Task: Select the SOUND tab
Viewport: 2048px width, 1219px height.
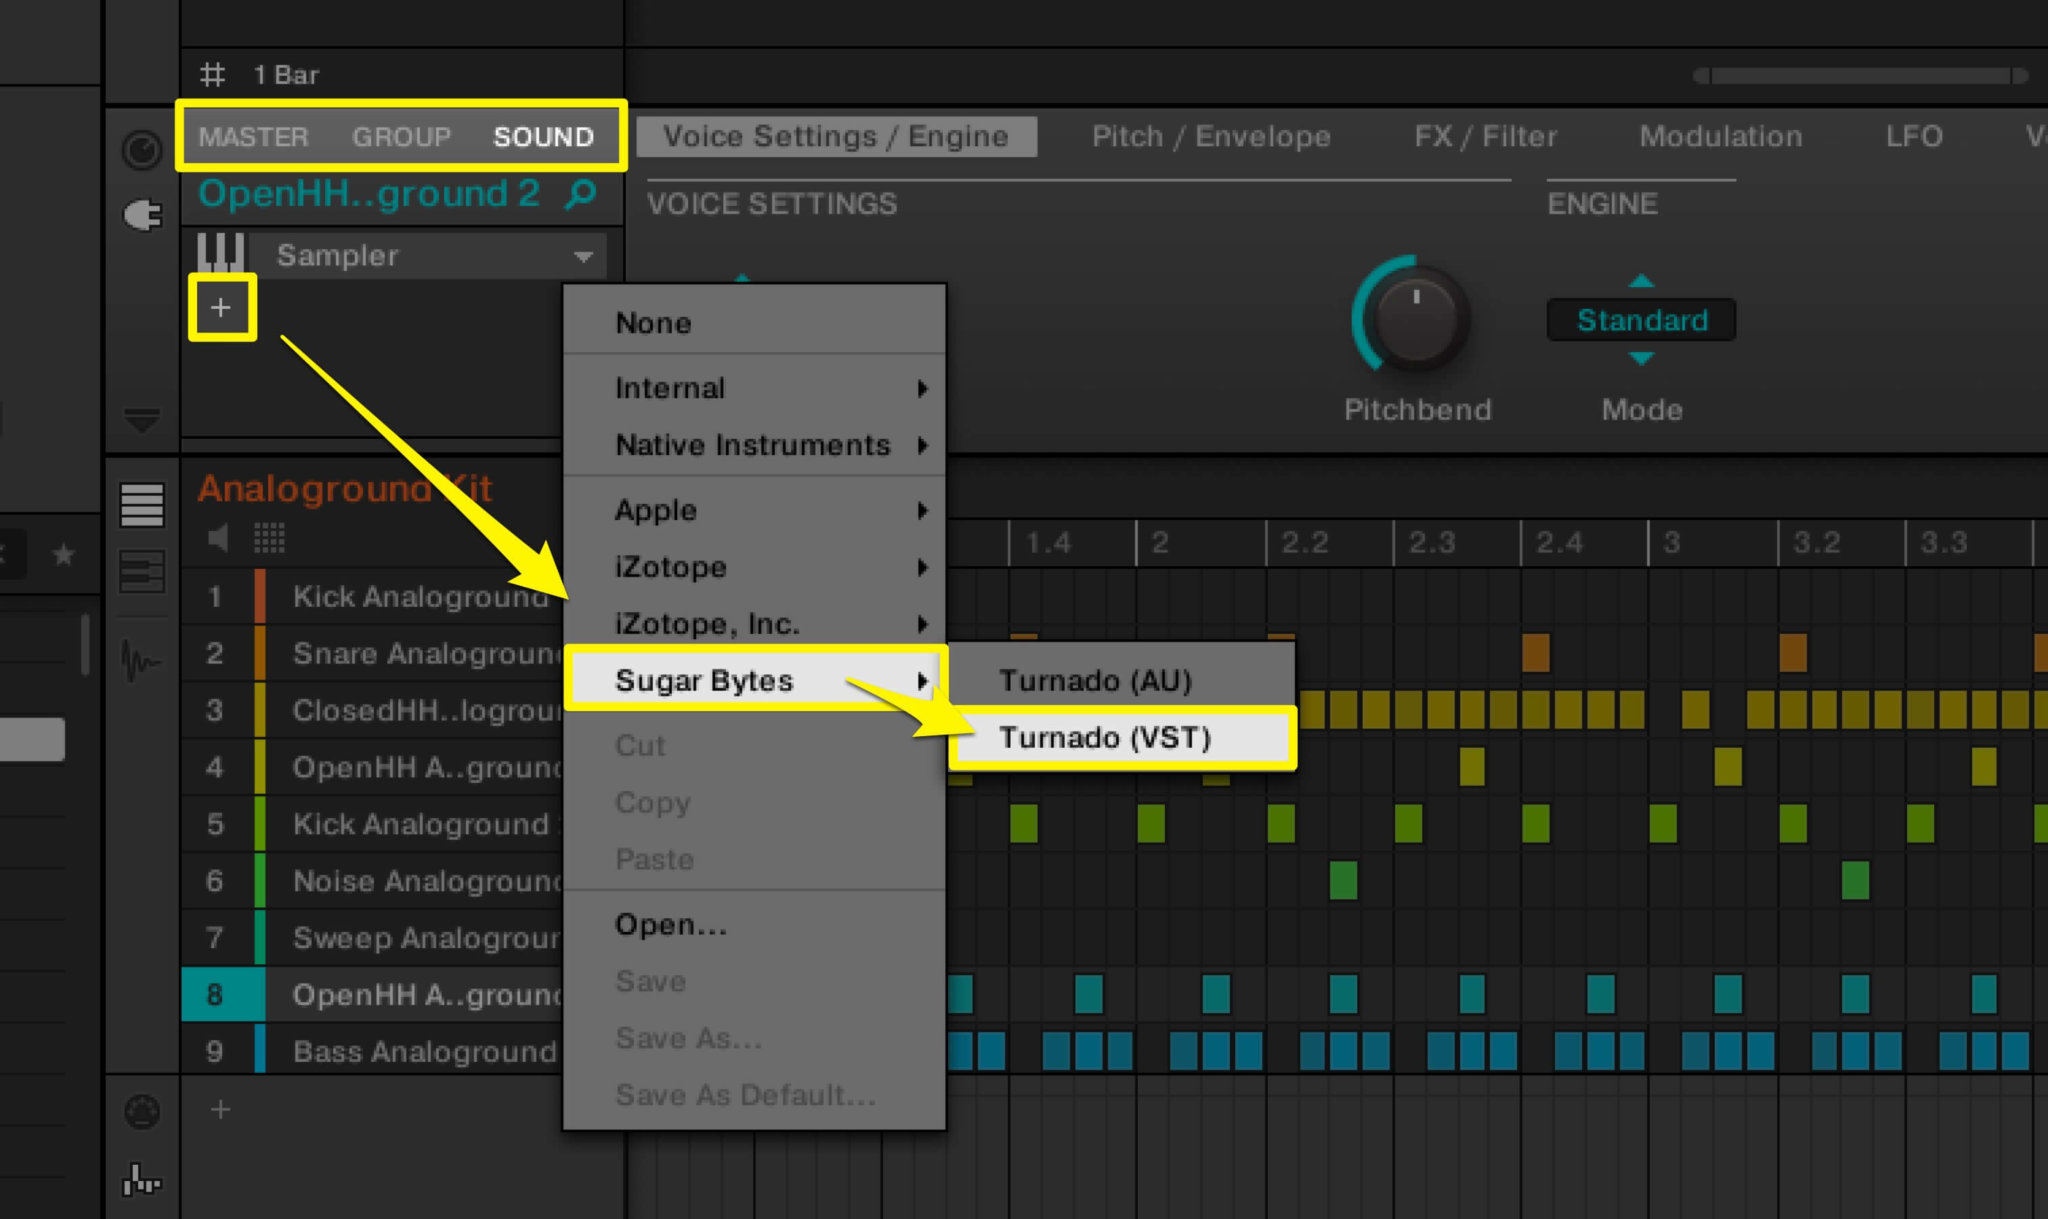Action: [x=543, y=136]
